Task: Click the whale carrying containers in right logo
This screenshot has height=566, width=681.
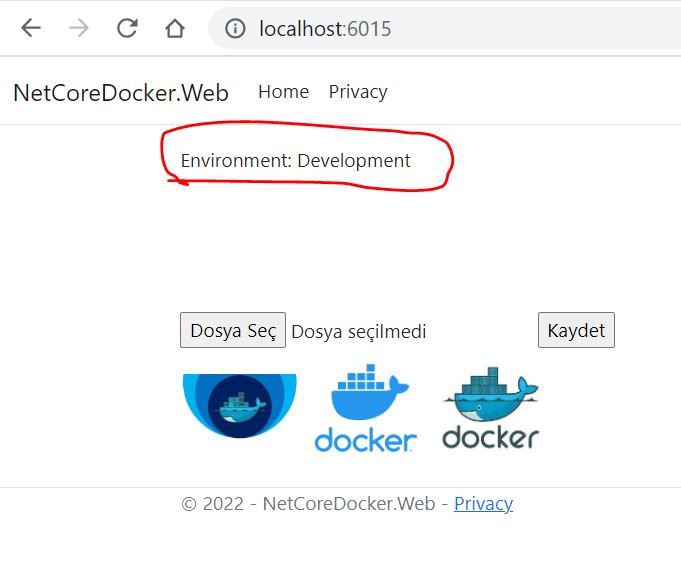Action: pos(490,395)
